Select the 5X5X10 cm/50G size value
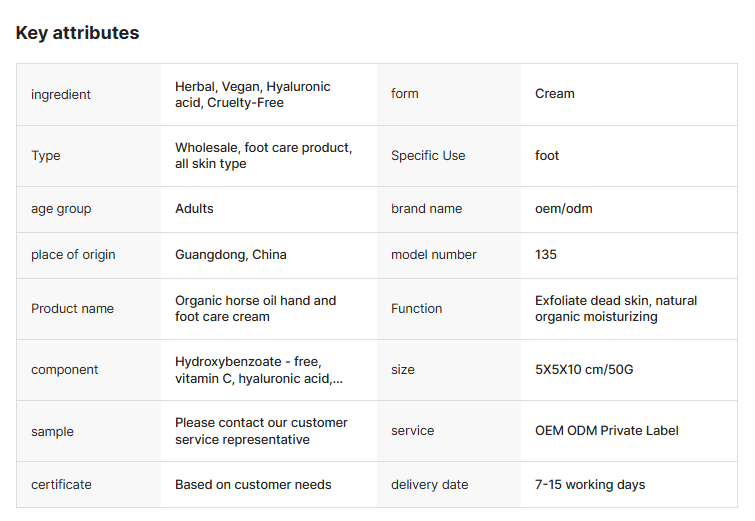The image size is (755, 521). click(584, 369)
